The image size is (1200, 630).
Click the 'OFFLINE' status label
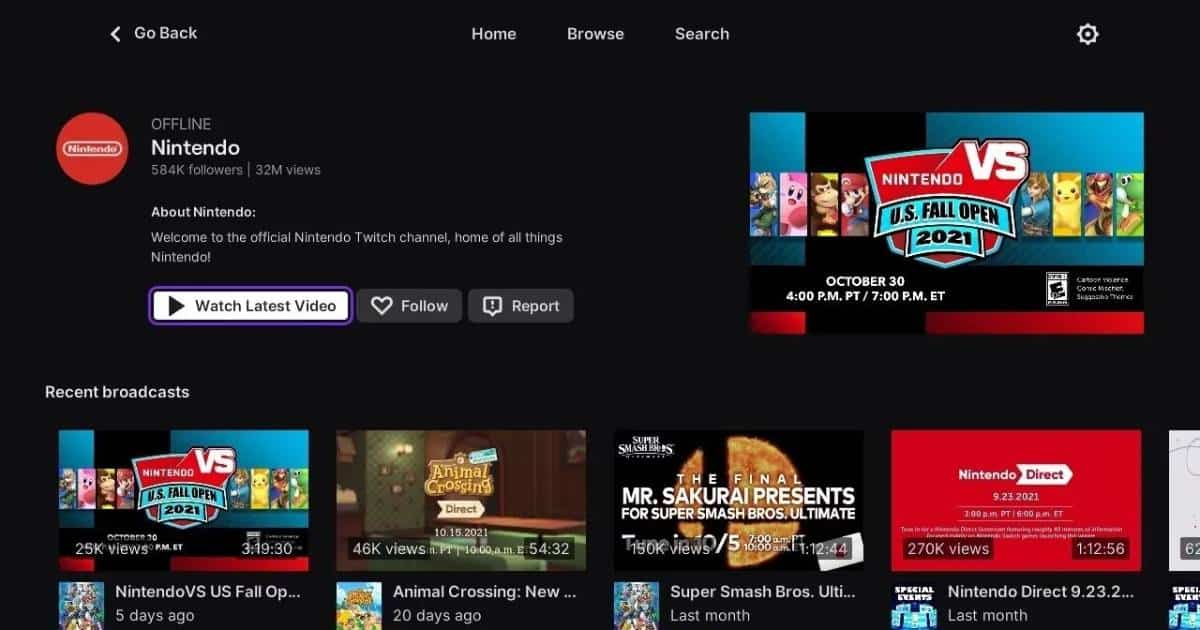(181, 124)
